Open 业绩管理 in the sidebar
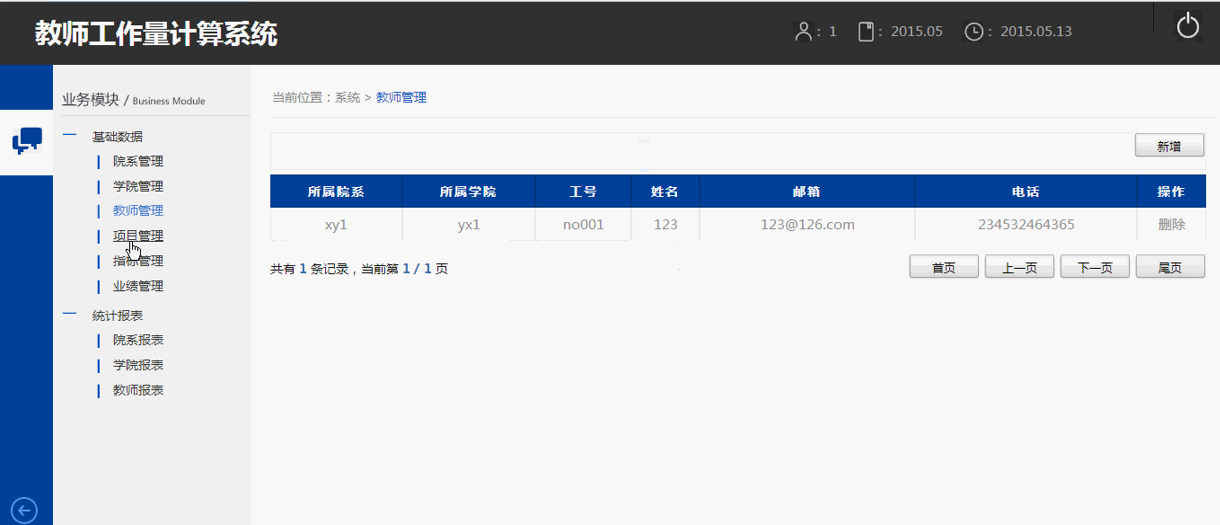Viewport: 1220px width, 525px height. 138,286
